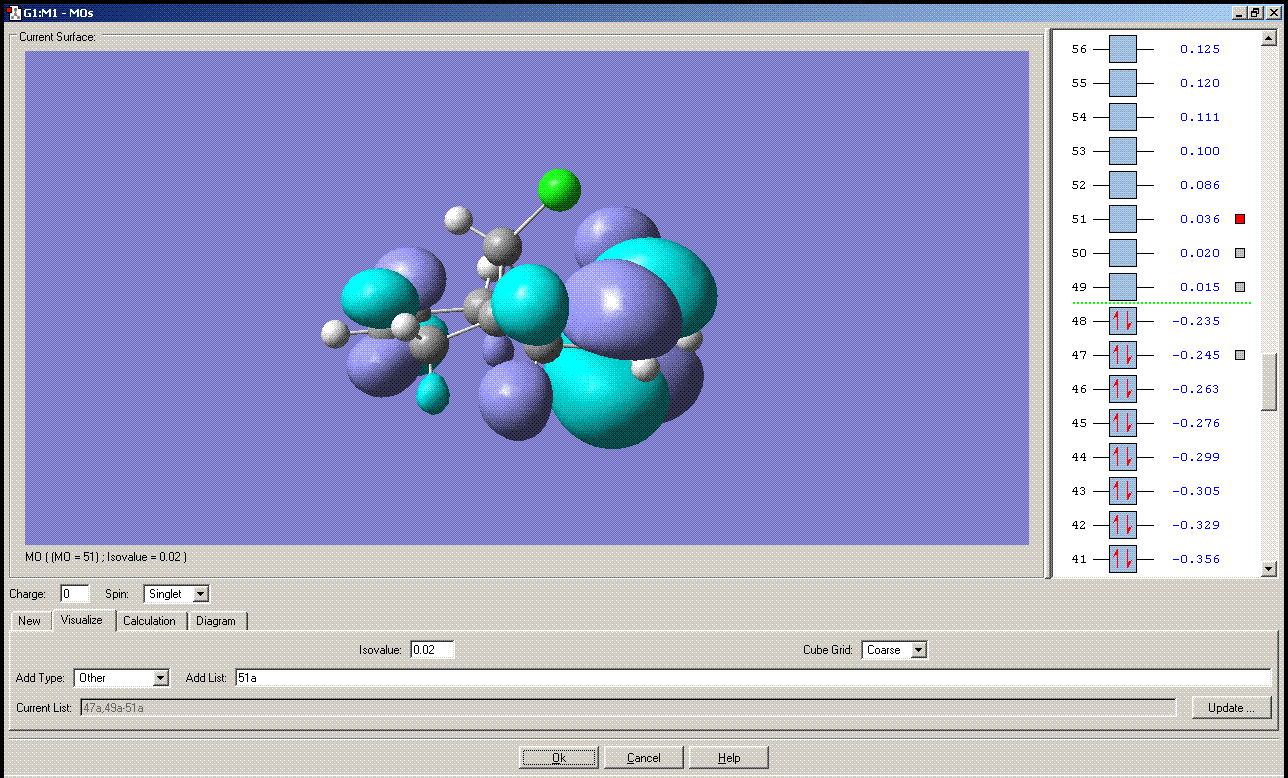Click the orbital list scroll up arrow

tap(1269, 39)
